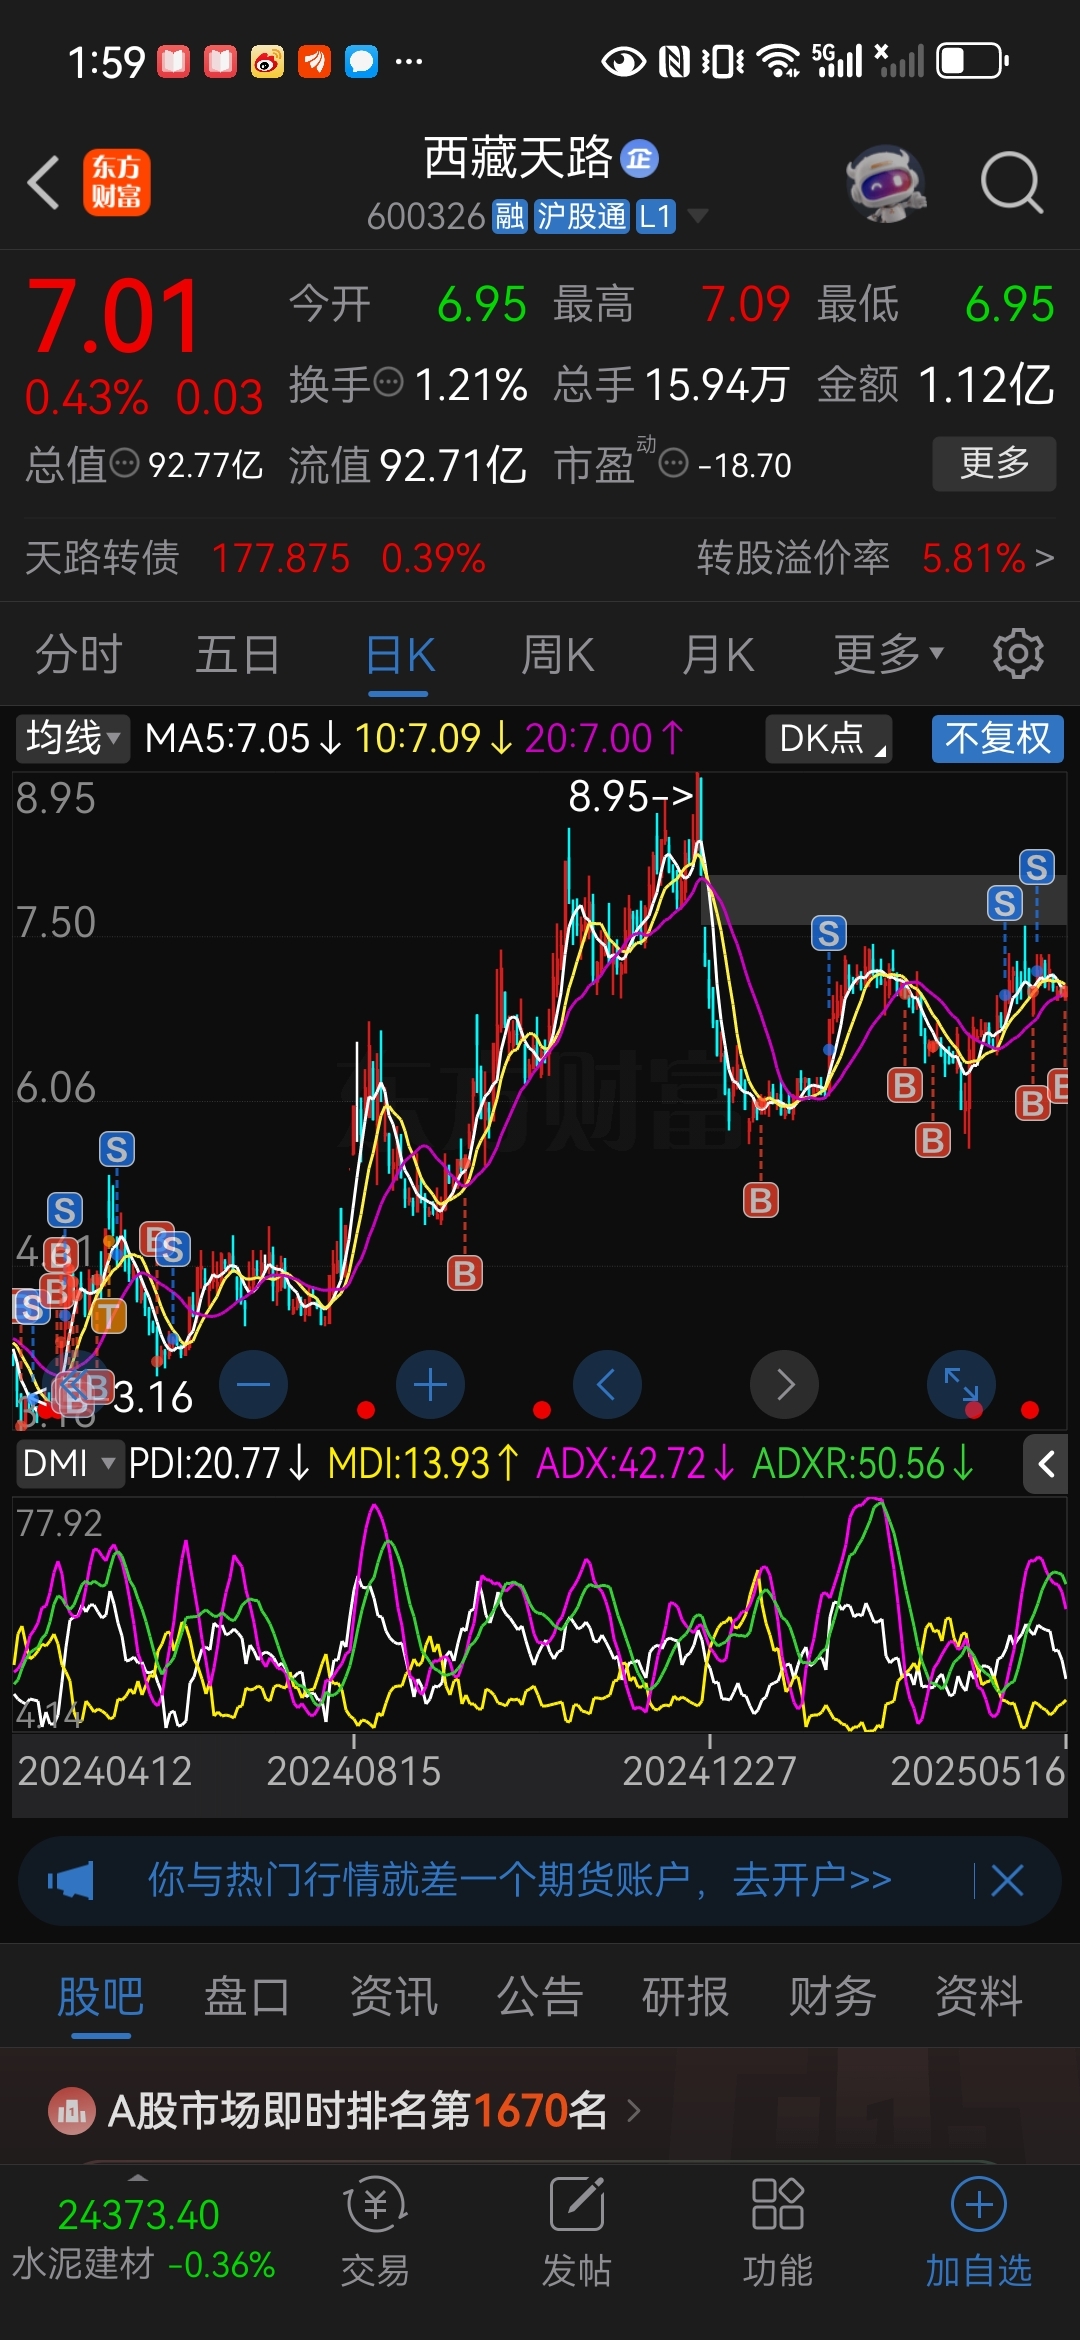Viewport: 1080px width, 2340px height.
Task: Zoom out chart with minus button
Action: click(253, 1385)
